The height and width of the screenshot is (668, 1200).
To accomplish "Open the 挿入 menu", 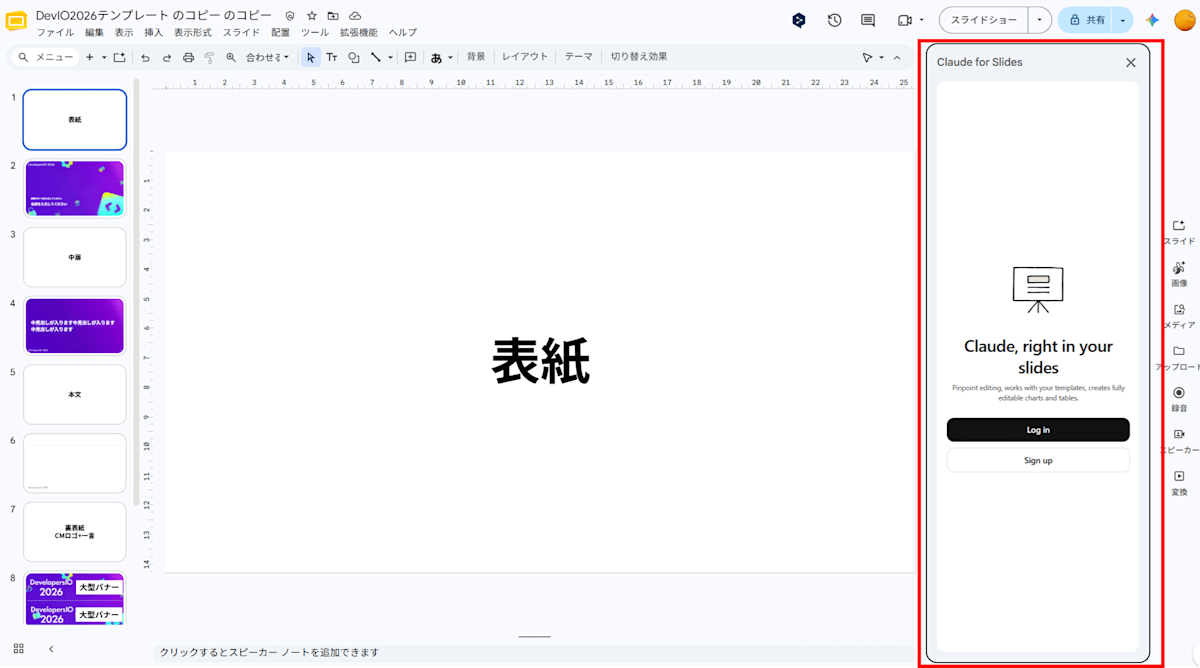I will (x=153, y=33).
